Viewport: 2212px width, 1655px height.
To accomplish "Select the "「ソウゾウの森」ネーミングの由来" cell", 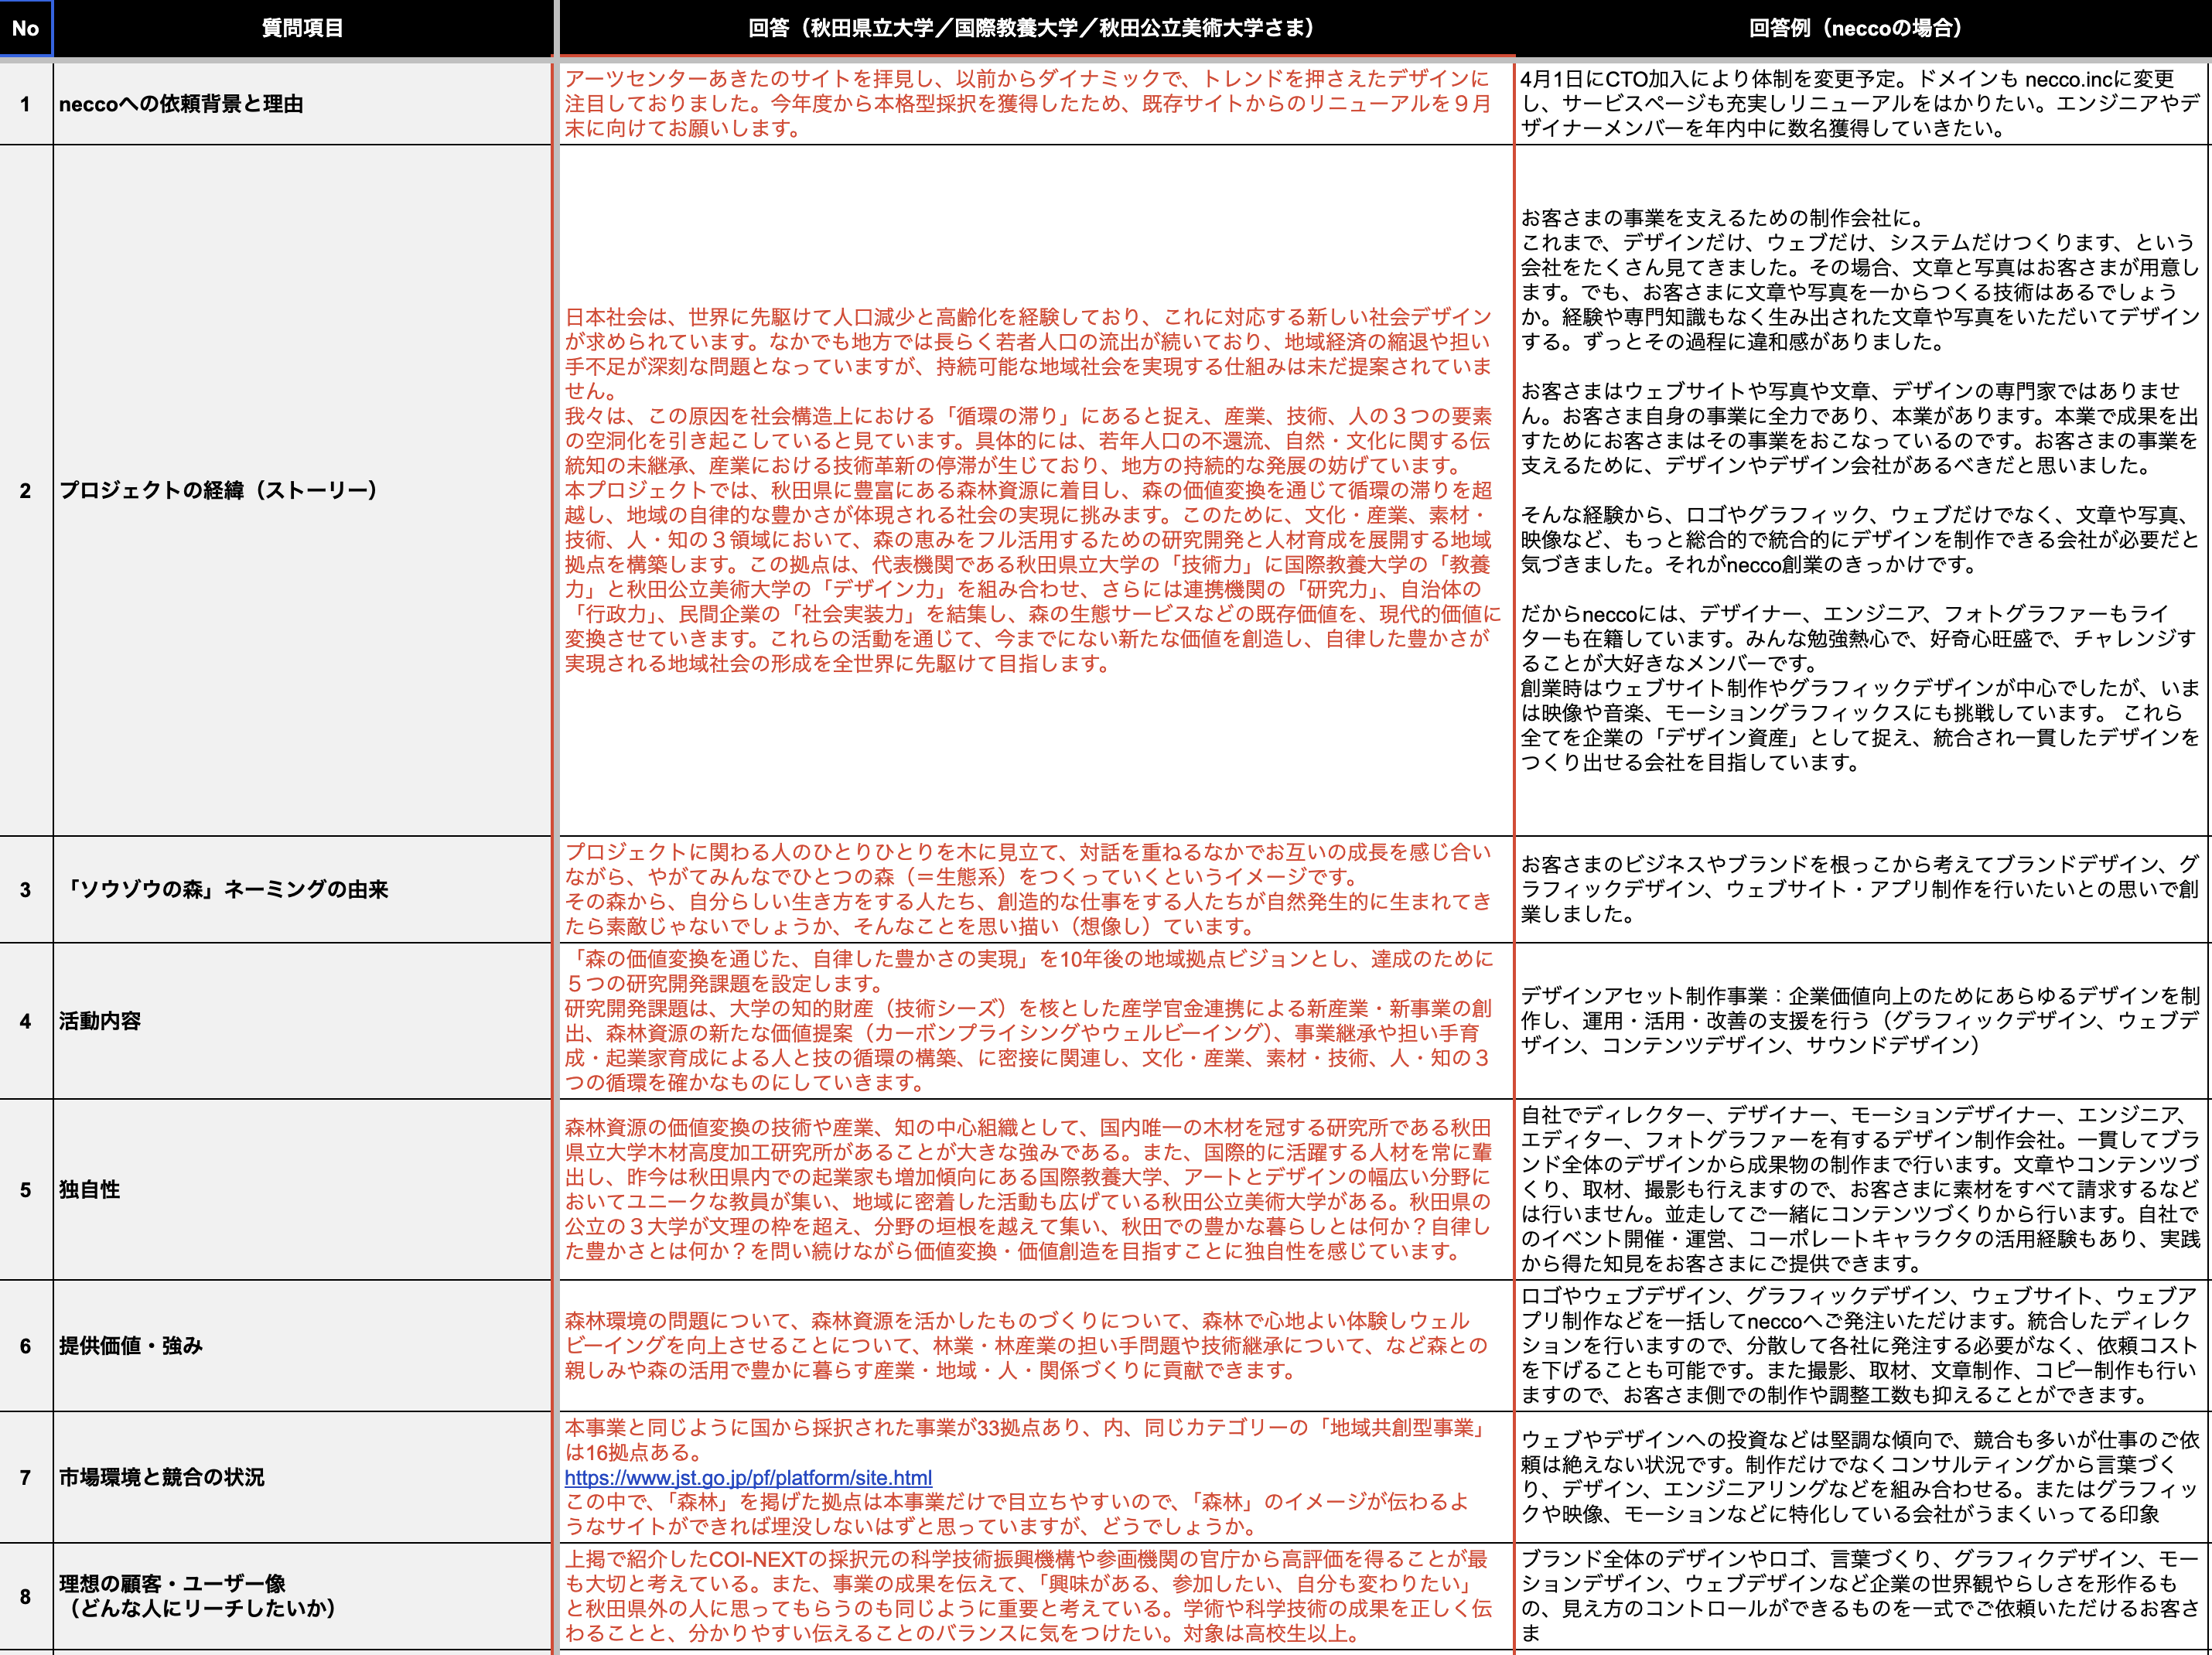I will (x=302, y=890).
